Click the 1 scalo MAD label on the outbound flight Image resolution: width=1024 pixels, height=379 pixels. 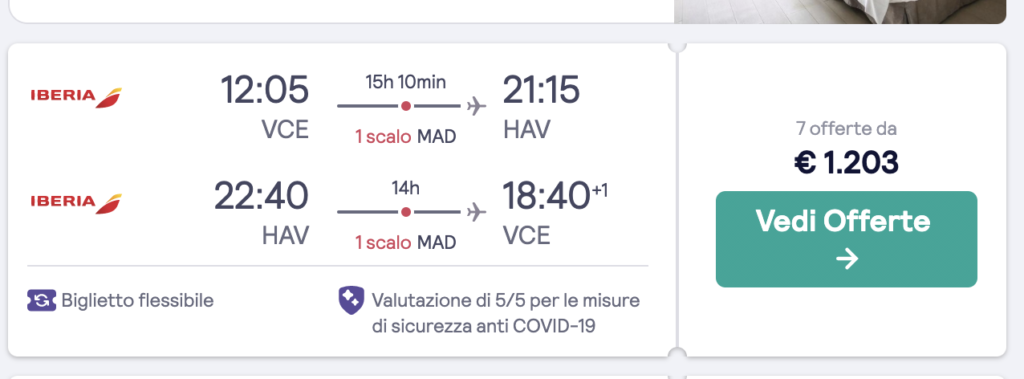click(x=406, y=137)
